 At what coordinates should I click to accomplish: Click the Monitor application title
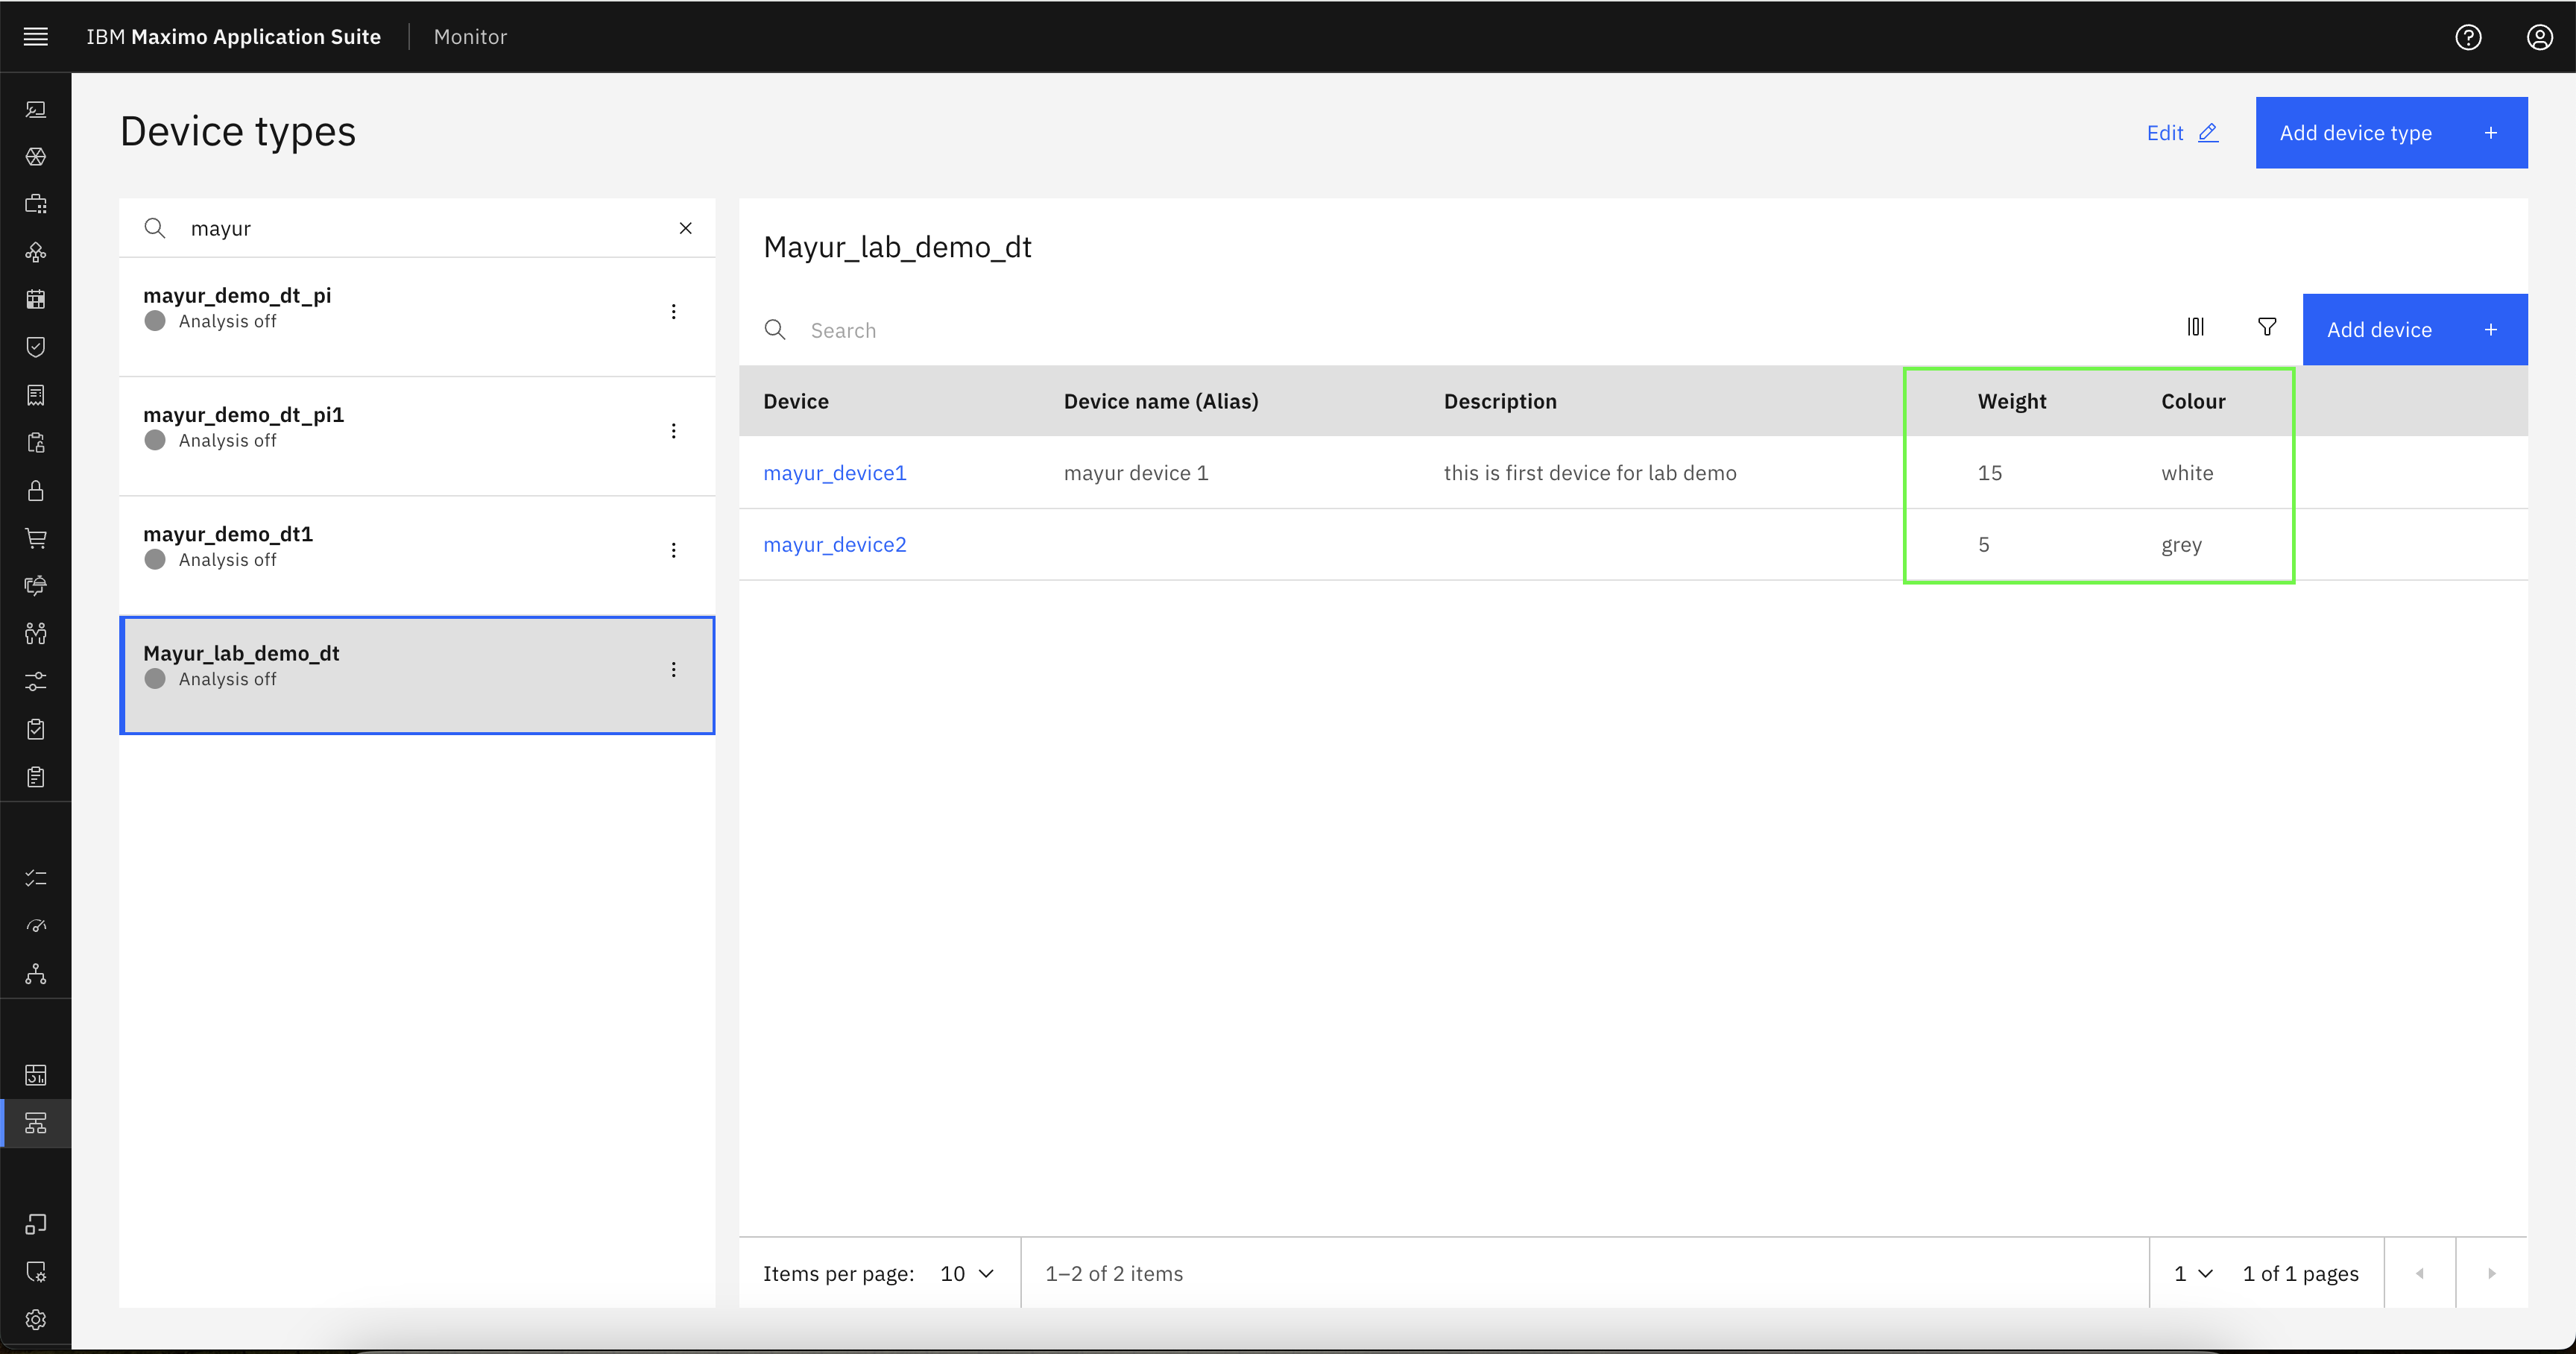pos(470,37)
